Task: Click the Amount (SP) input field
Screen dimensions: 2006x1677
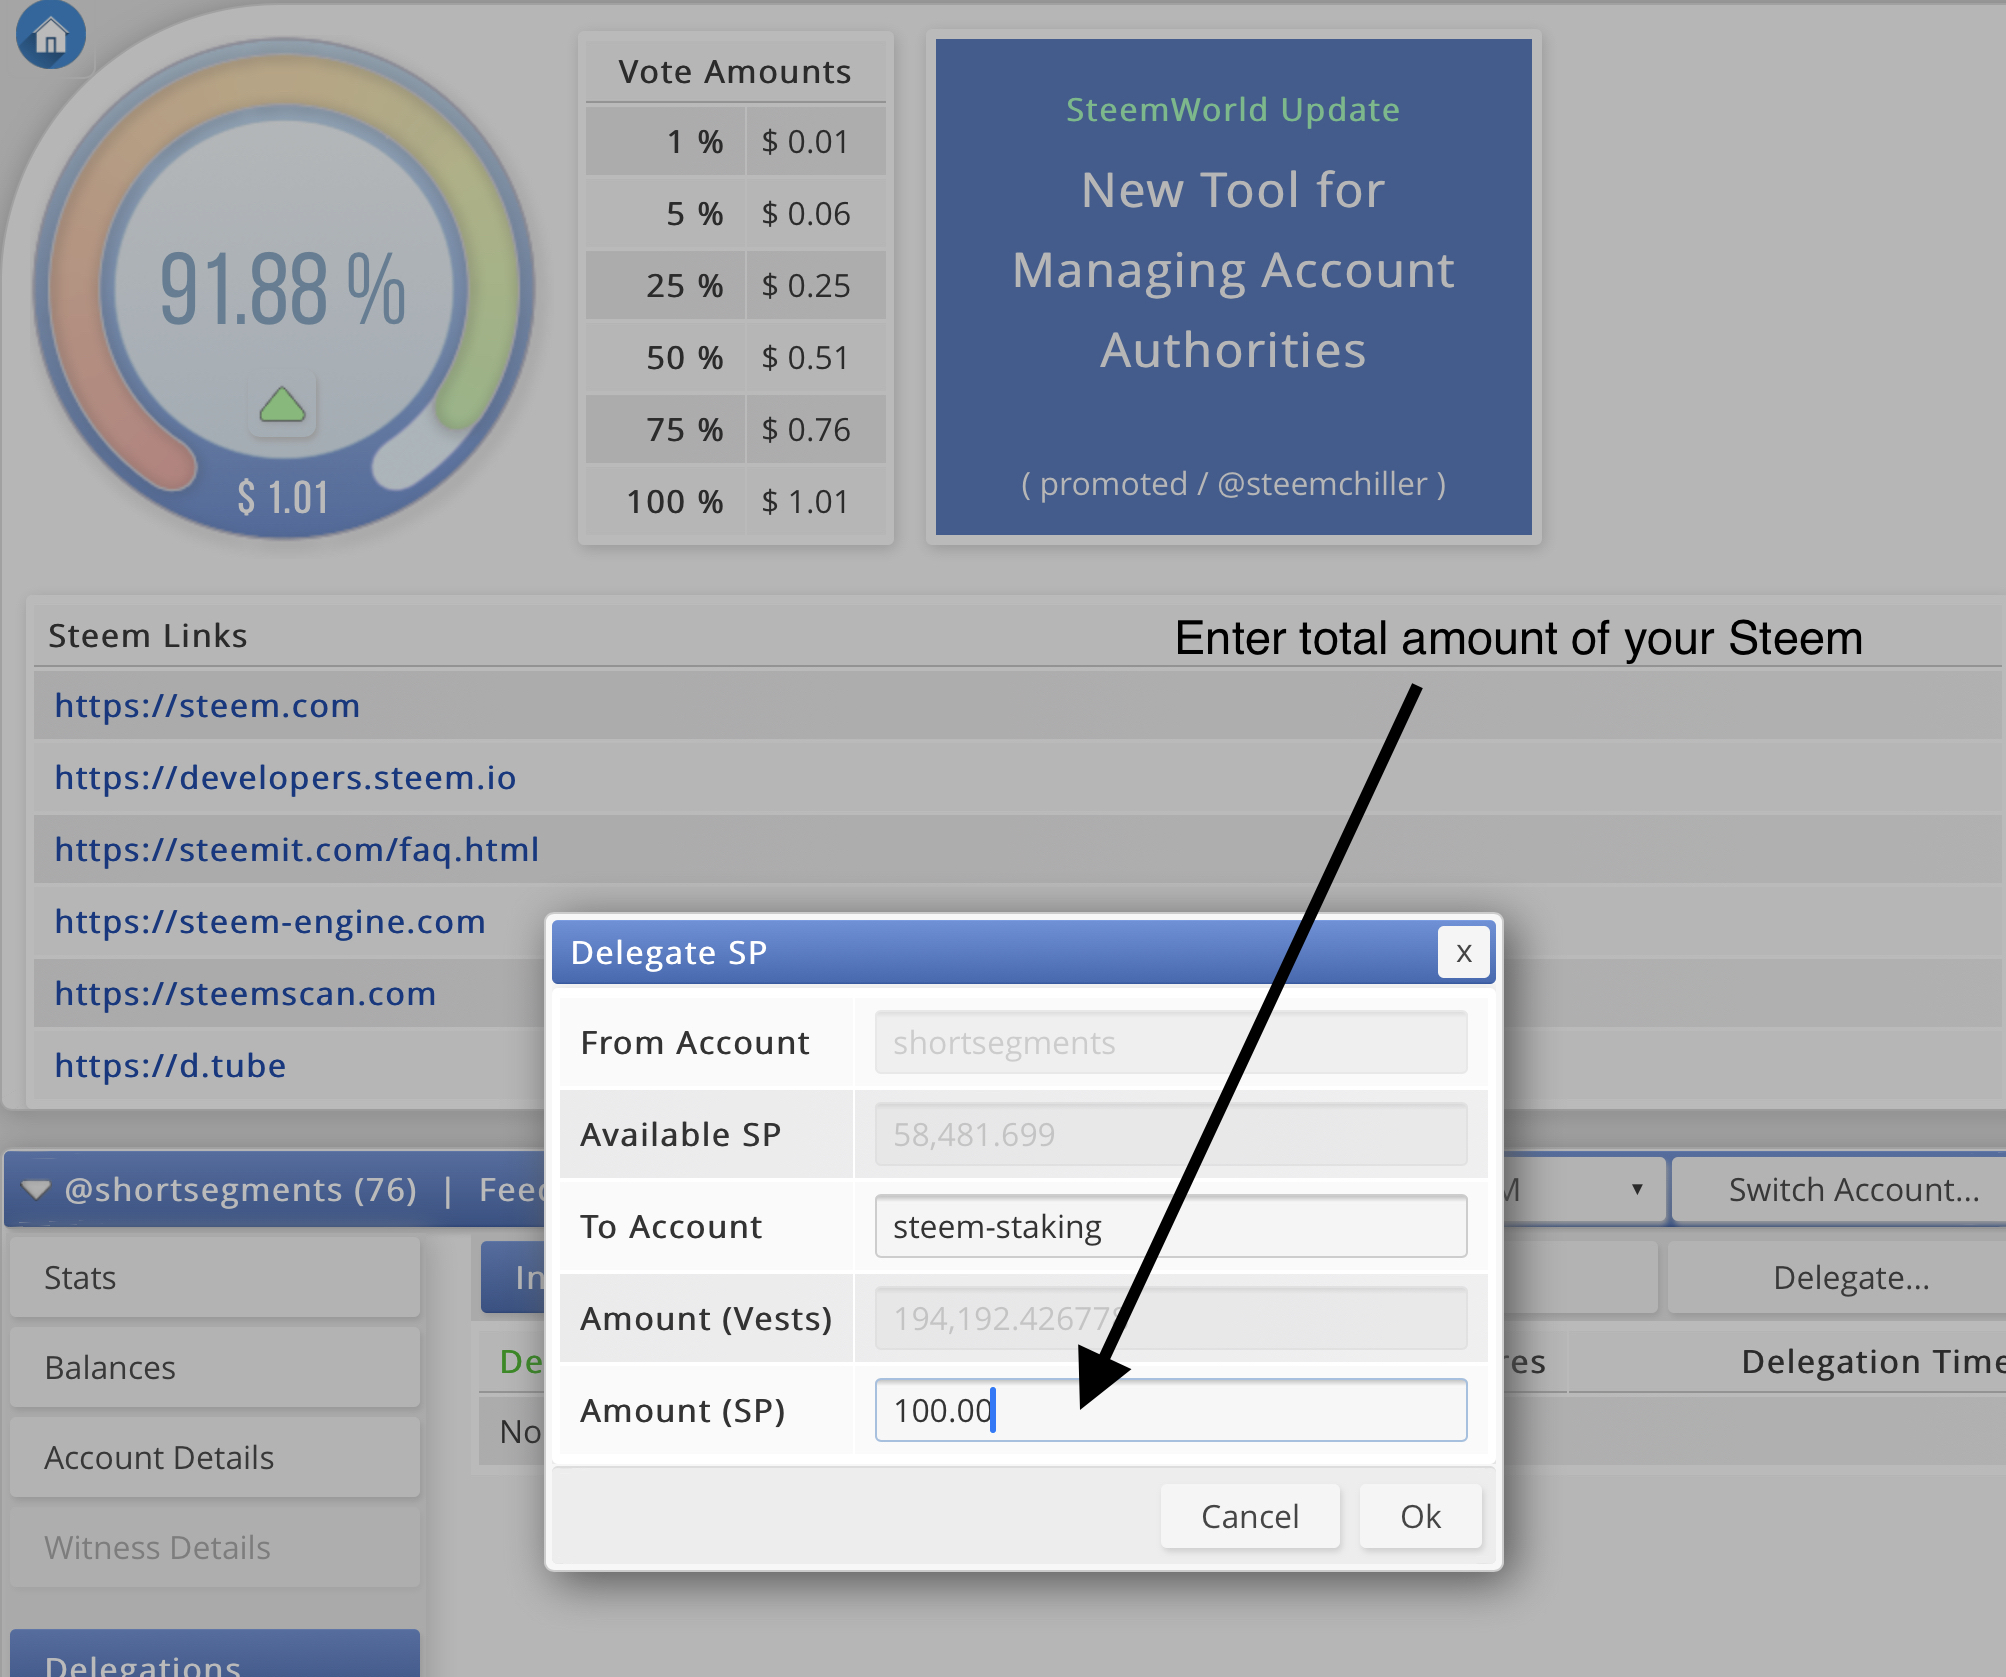Action: (1170, 1410)
